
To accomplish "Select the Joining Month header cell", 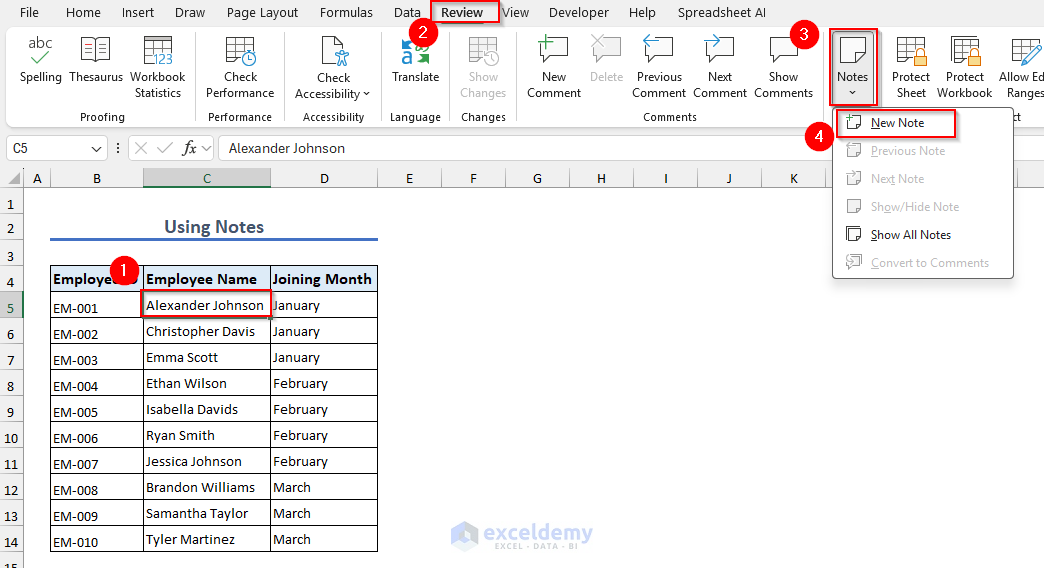I will coord(324,279).
